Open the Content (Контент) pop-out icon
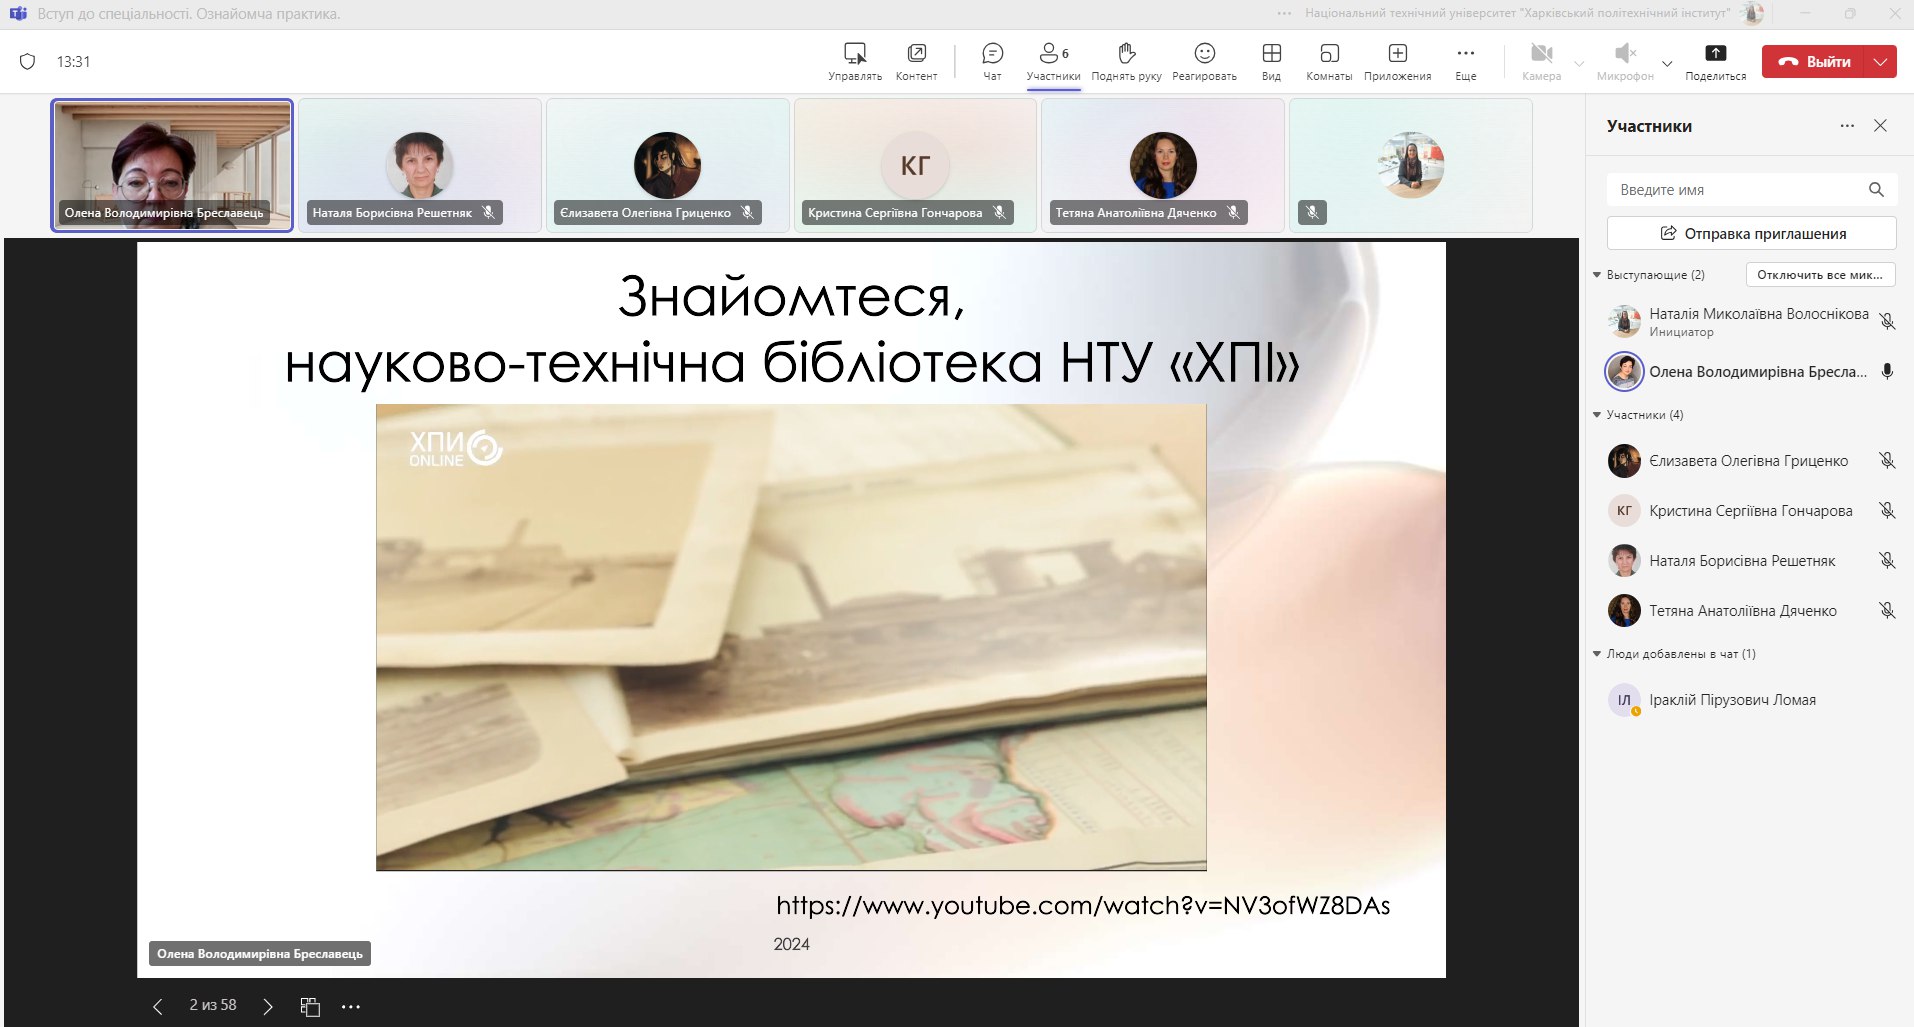This screenshot has width=1914, height=1027. tap(916, 54)
